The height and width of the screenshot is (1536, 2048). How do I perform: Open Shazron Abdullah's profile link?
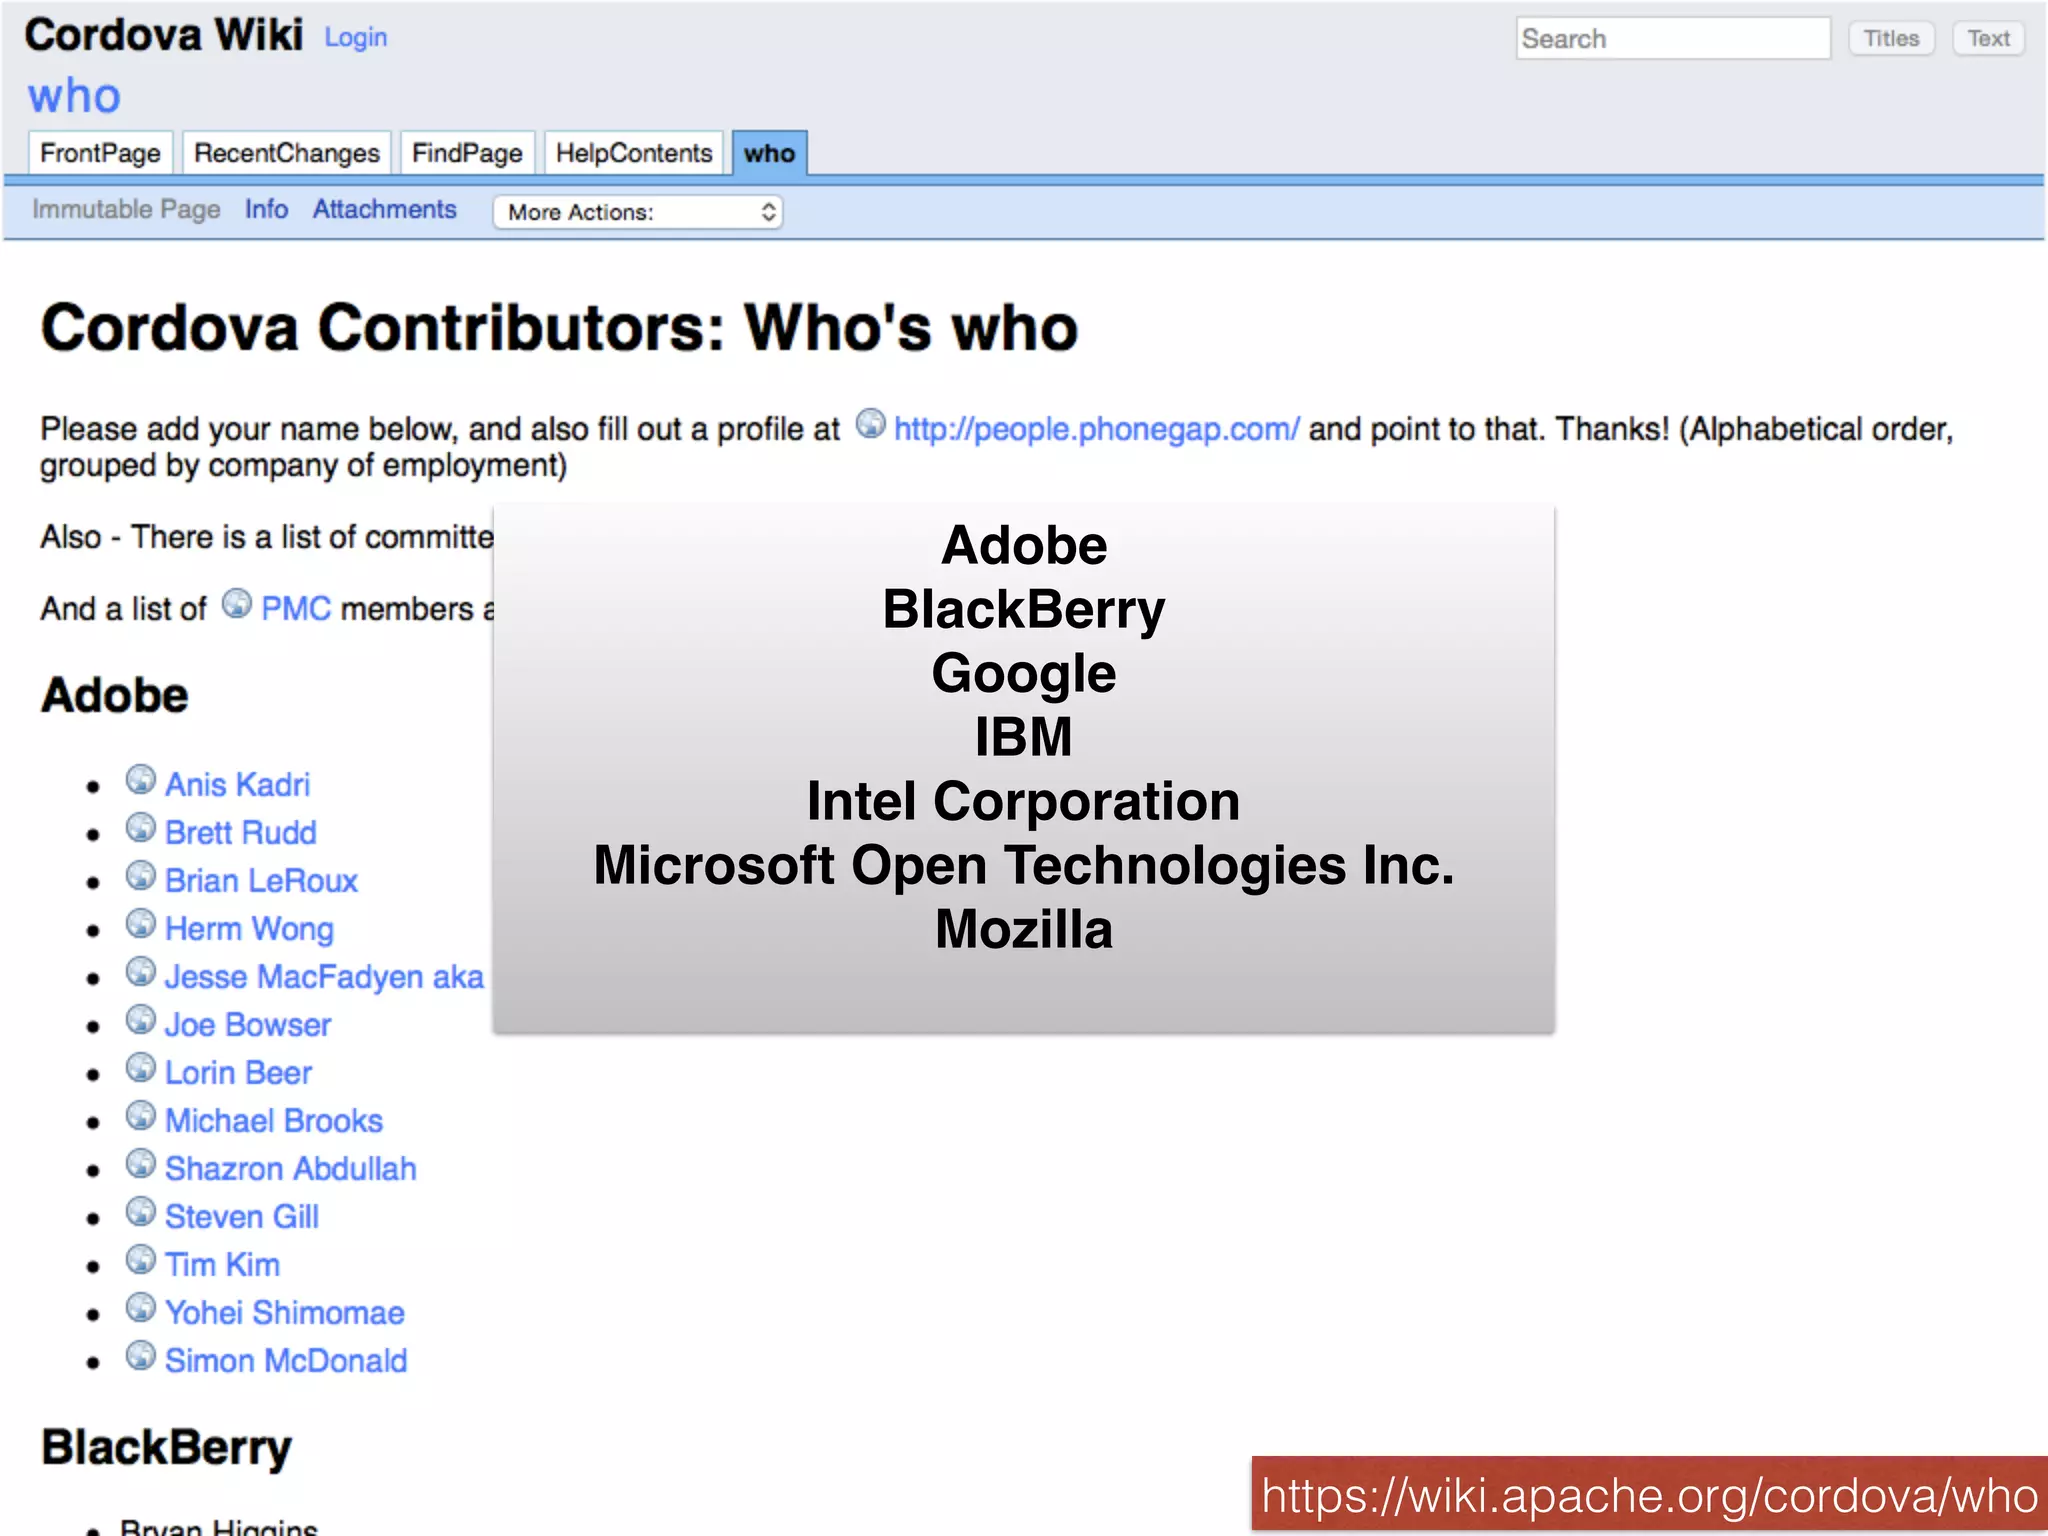pos(291,1169)
